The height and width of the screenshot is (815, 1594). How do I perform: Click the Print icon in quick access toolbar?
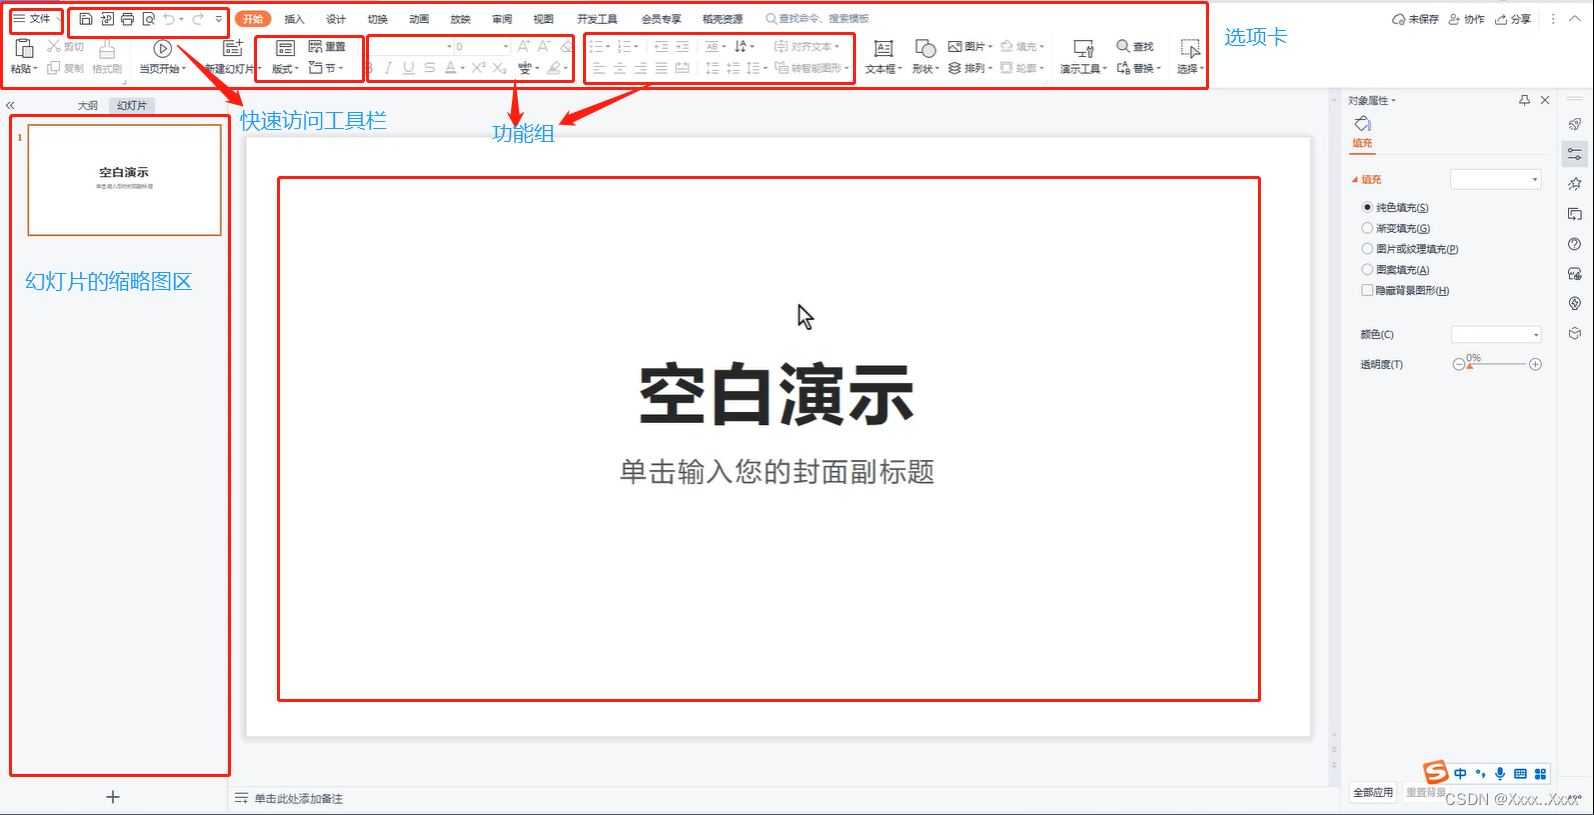click(x=127, y=19)
